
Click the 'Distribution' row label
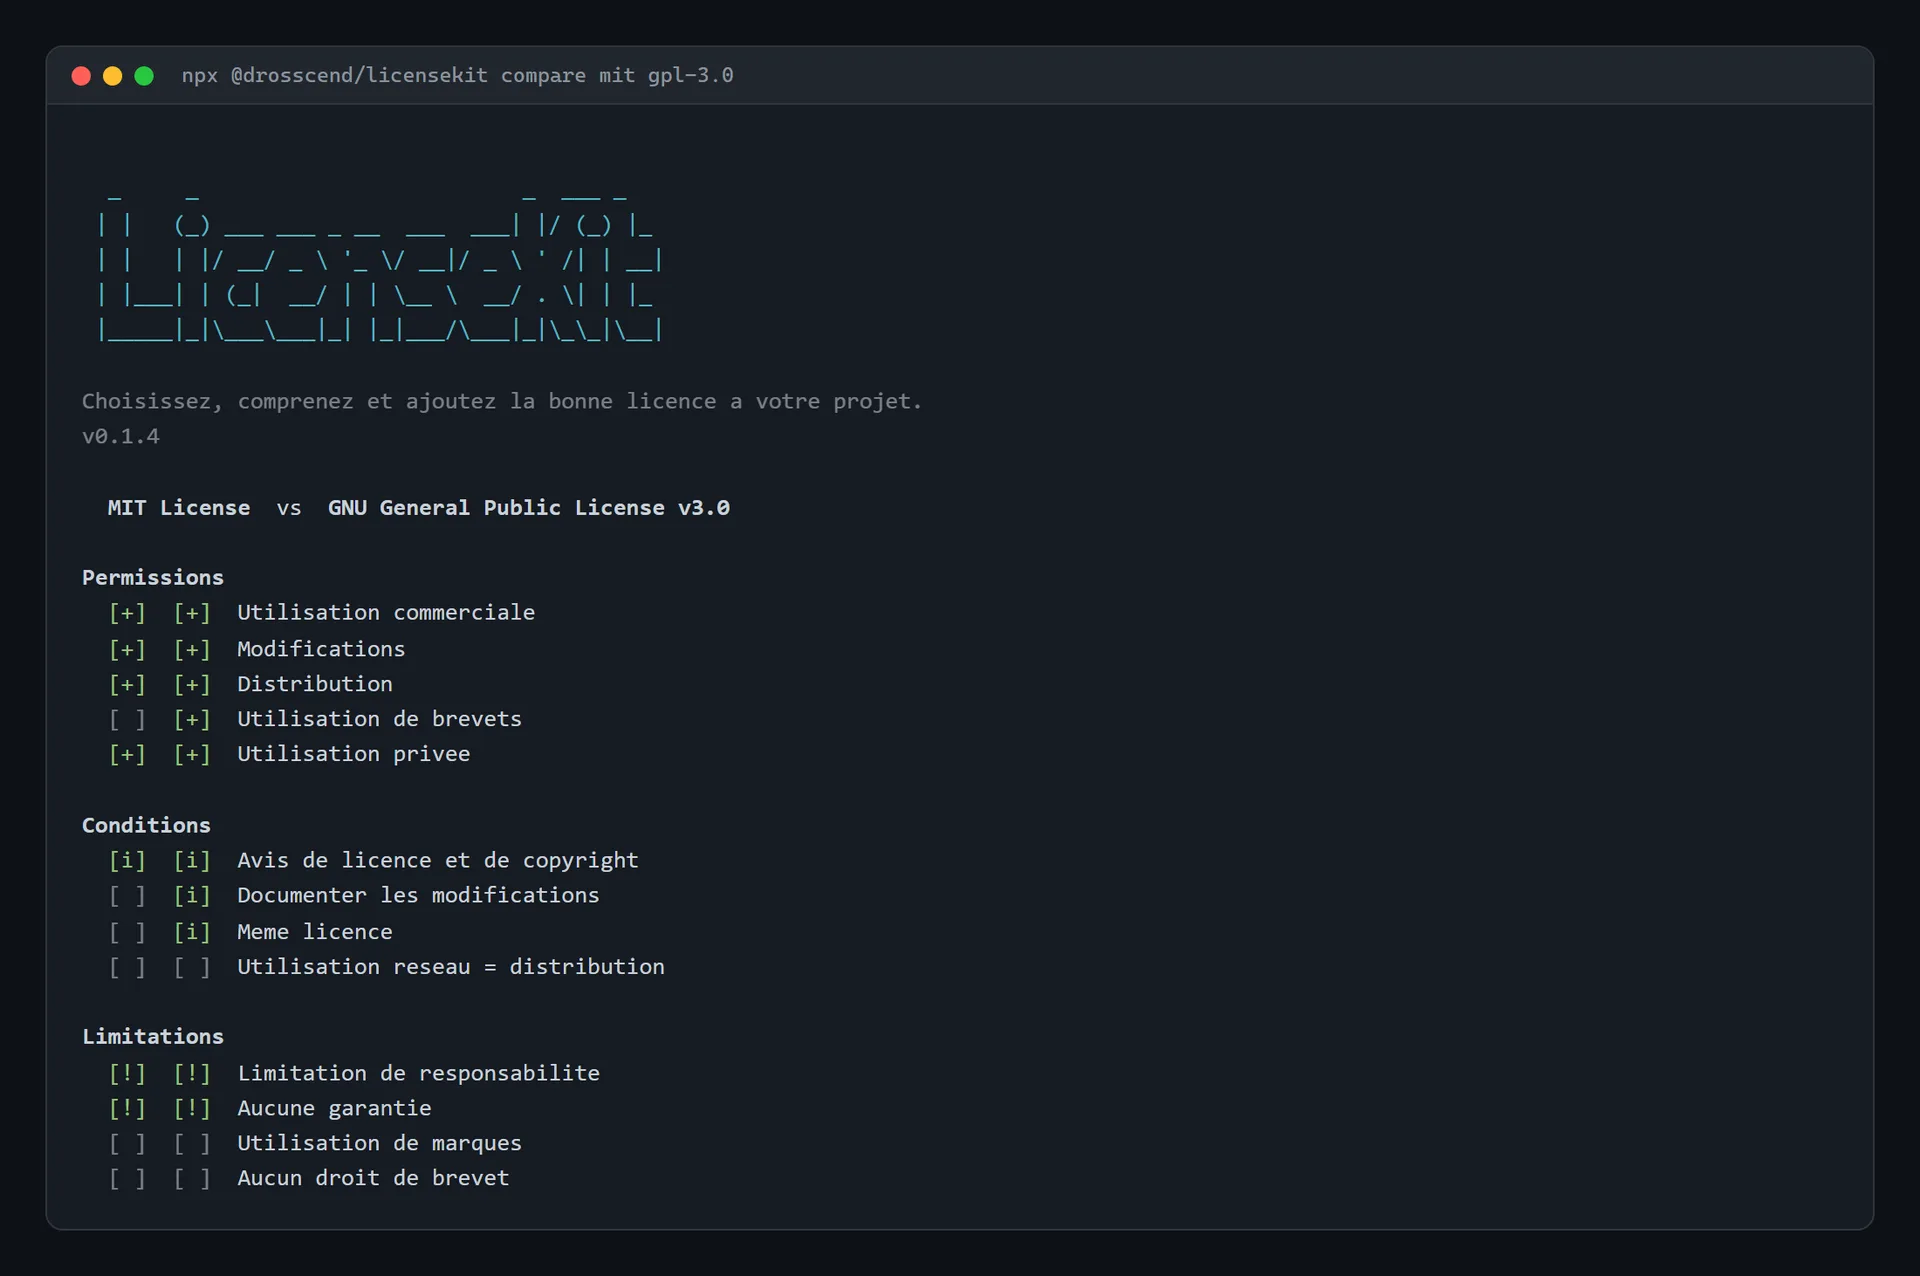tap(315, 684)
